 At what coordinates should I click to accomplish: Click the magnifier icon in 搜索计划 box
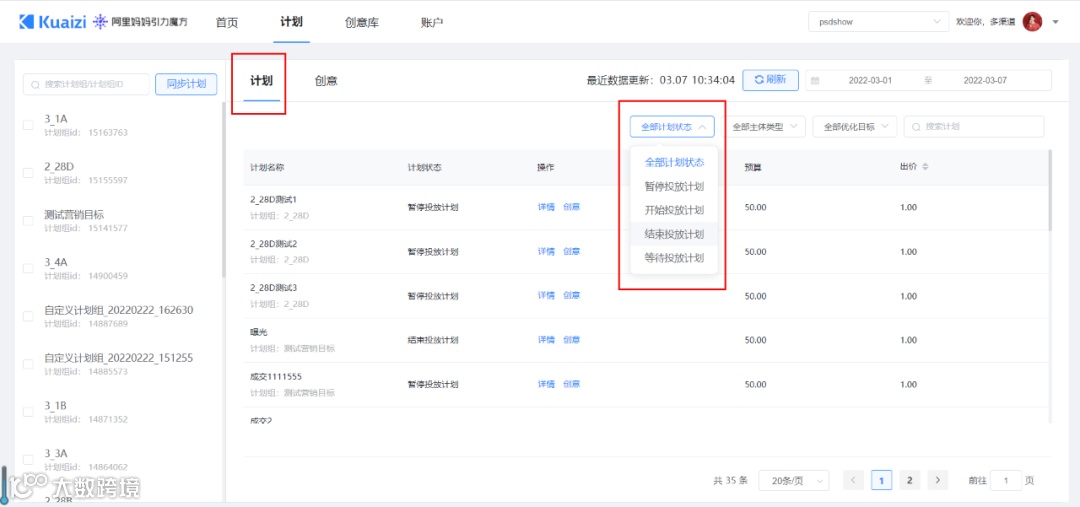point(916,127)
